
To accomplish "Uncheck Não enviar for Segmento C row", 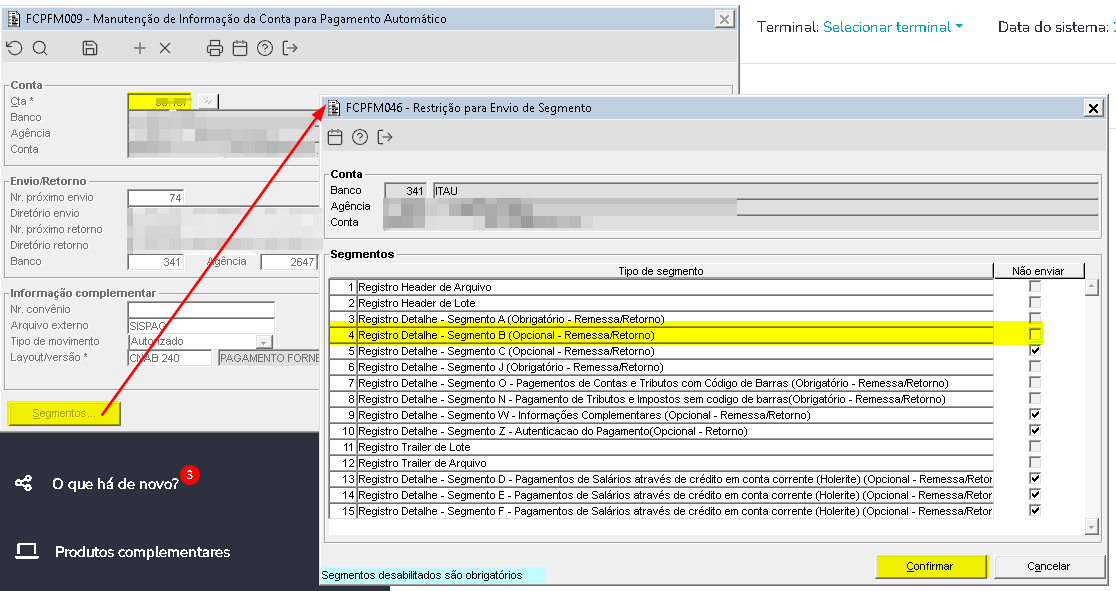I will (1035, 350).
